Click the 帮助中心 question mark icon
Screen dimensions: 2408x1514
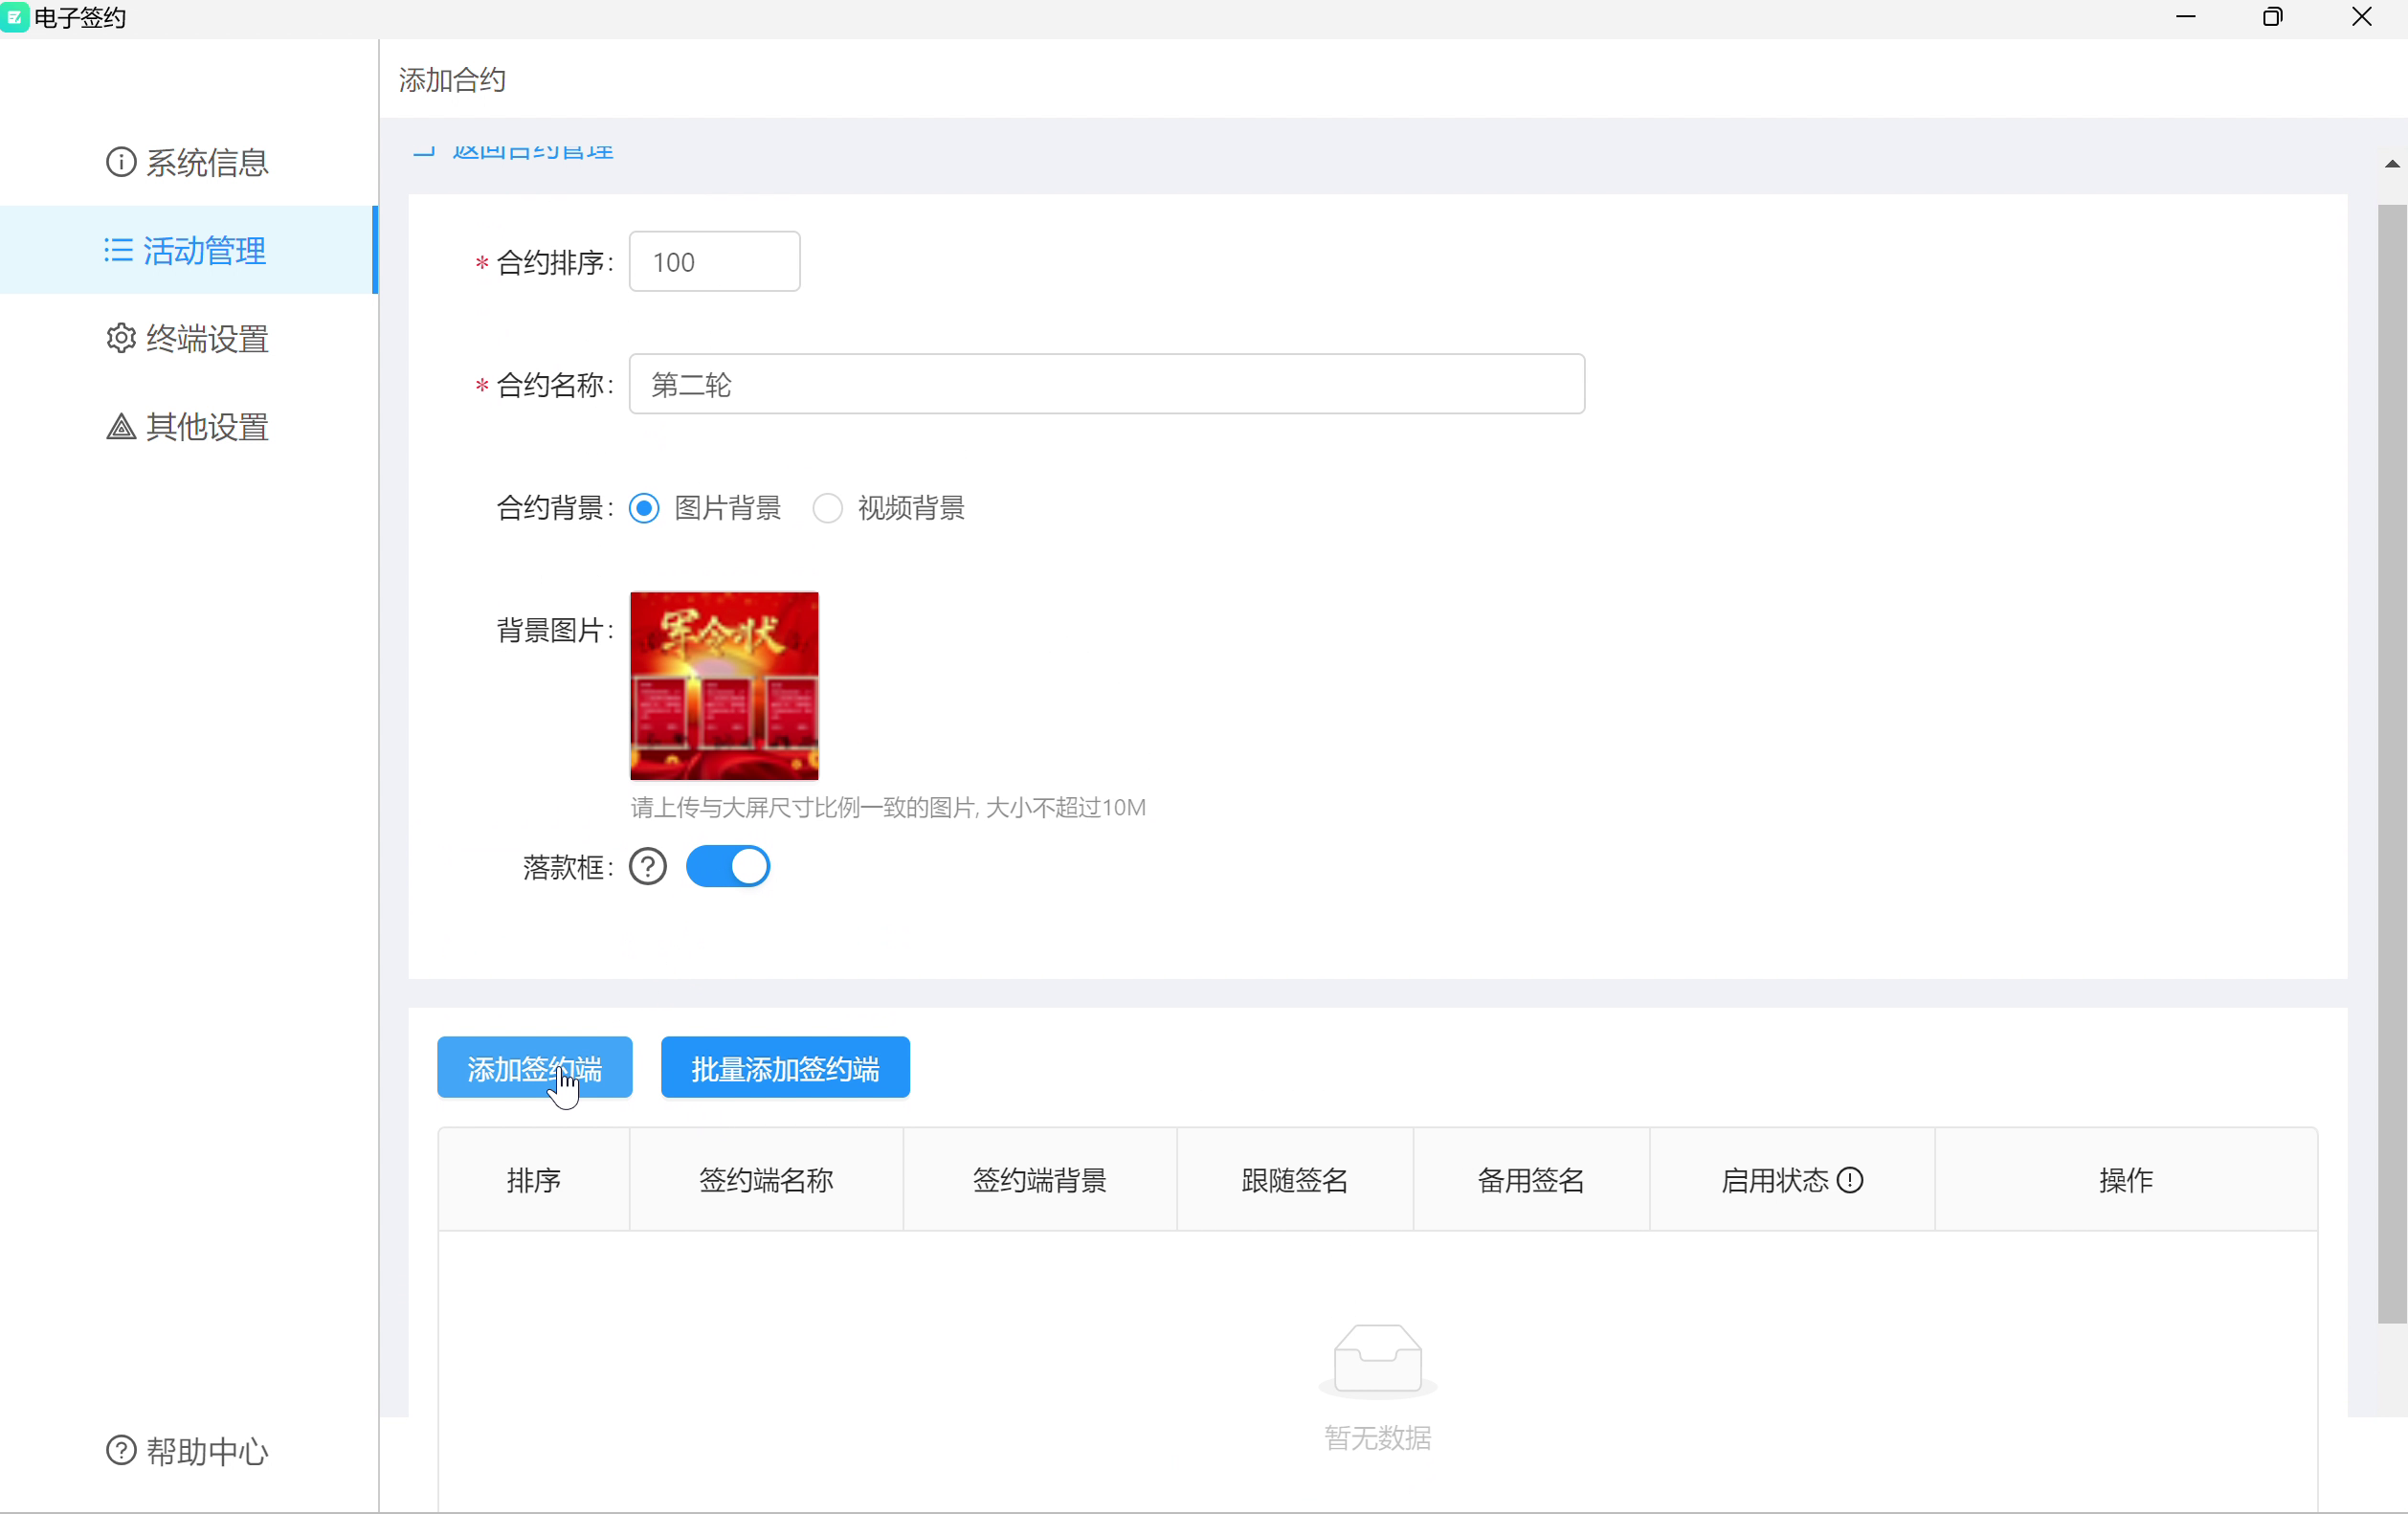tap(121, 1450)
